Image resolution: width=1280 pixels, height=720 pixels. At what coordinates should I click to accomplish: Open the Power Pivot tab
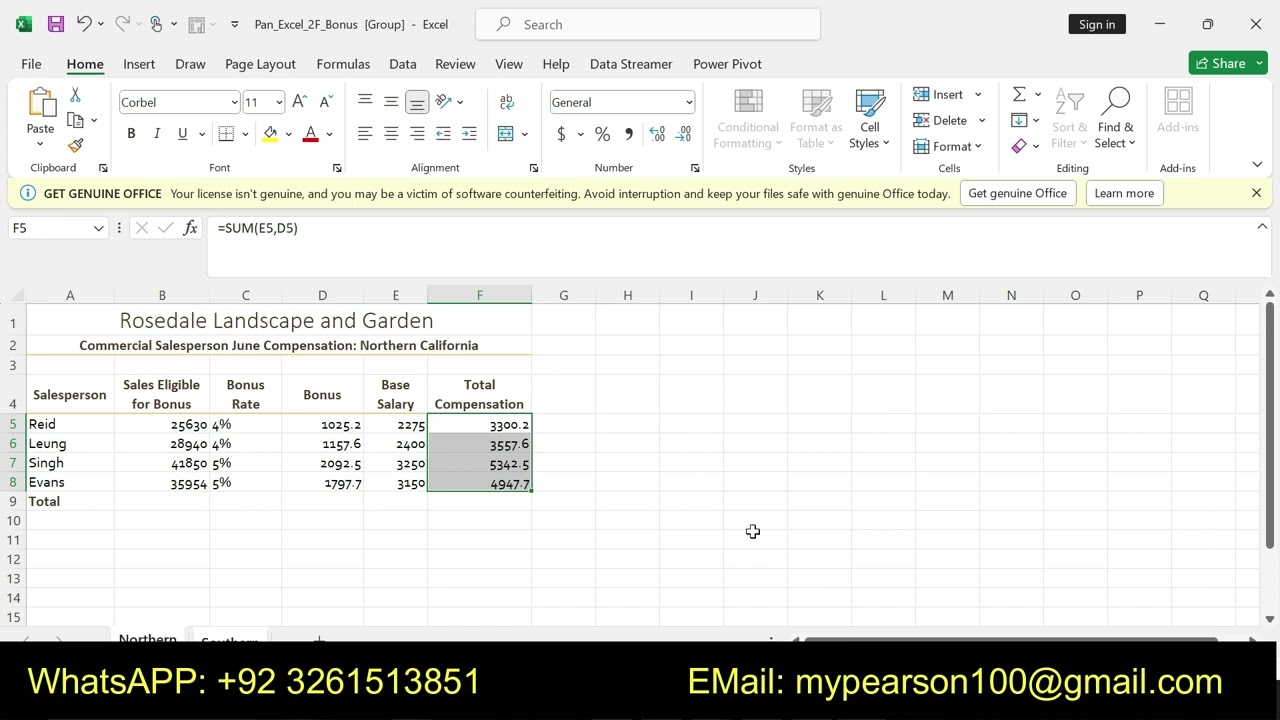[727, 64]
